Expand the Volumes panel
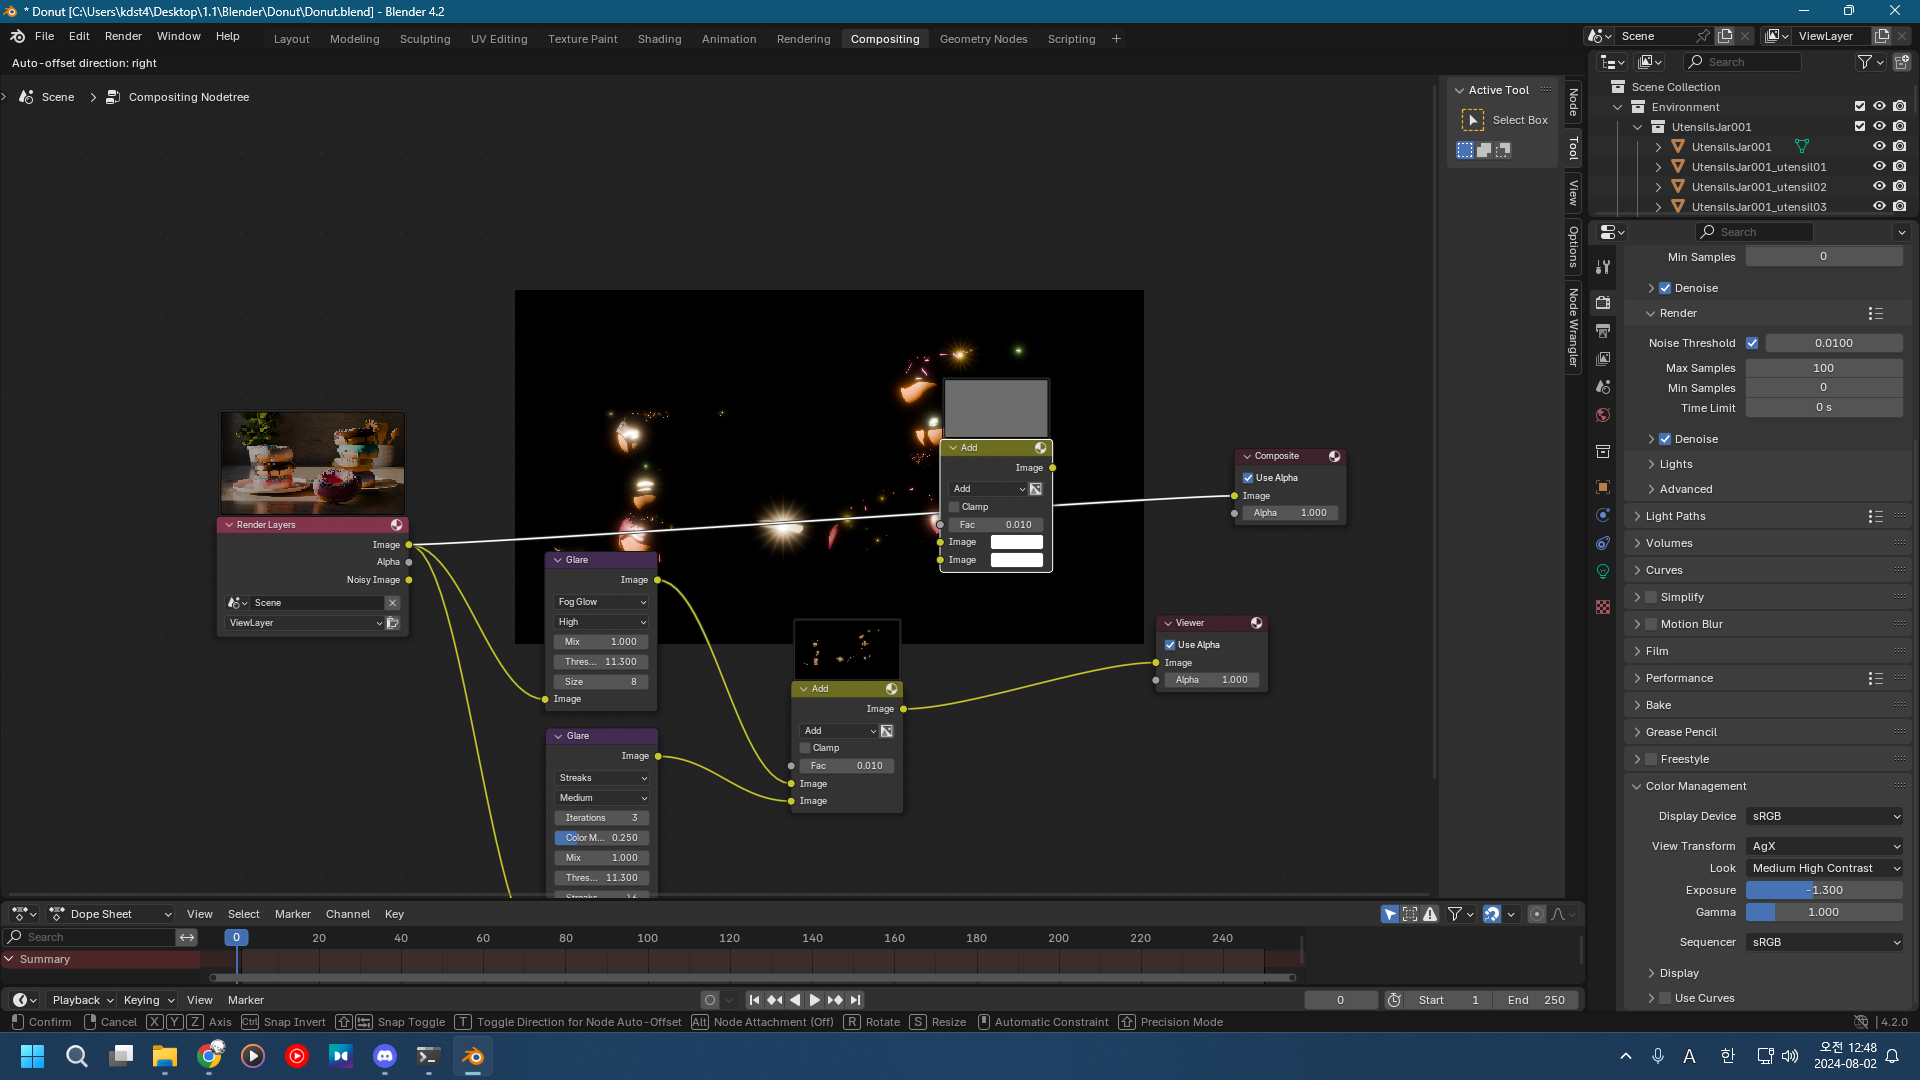1920x1080 pixels. click(x=1668, y=544)
